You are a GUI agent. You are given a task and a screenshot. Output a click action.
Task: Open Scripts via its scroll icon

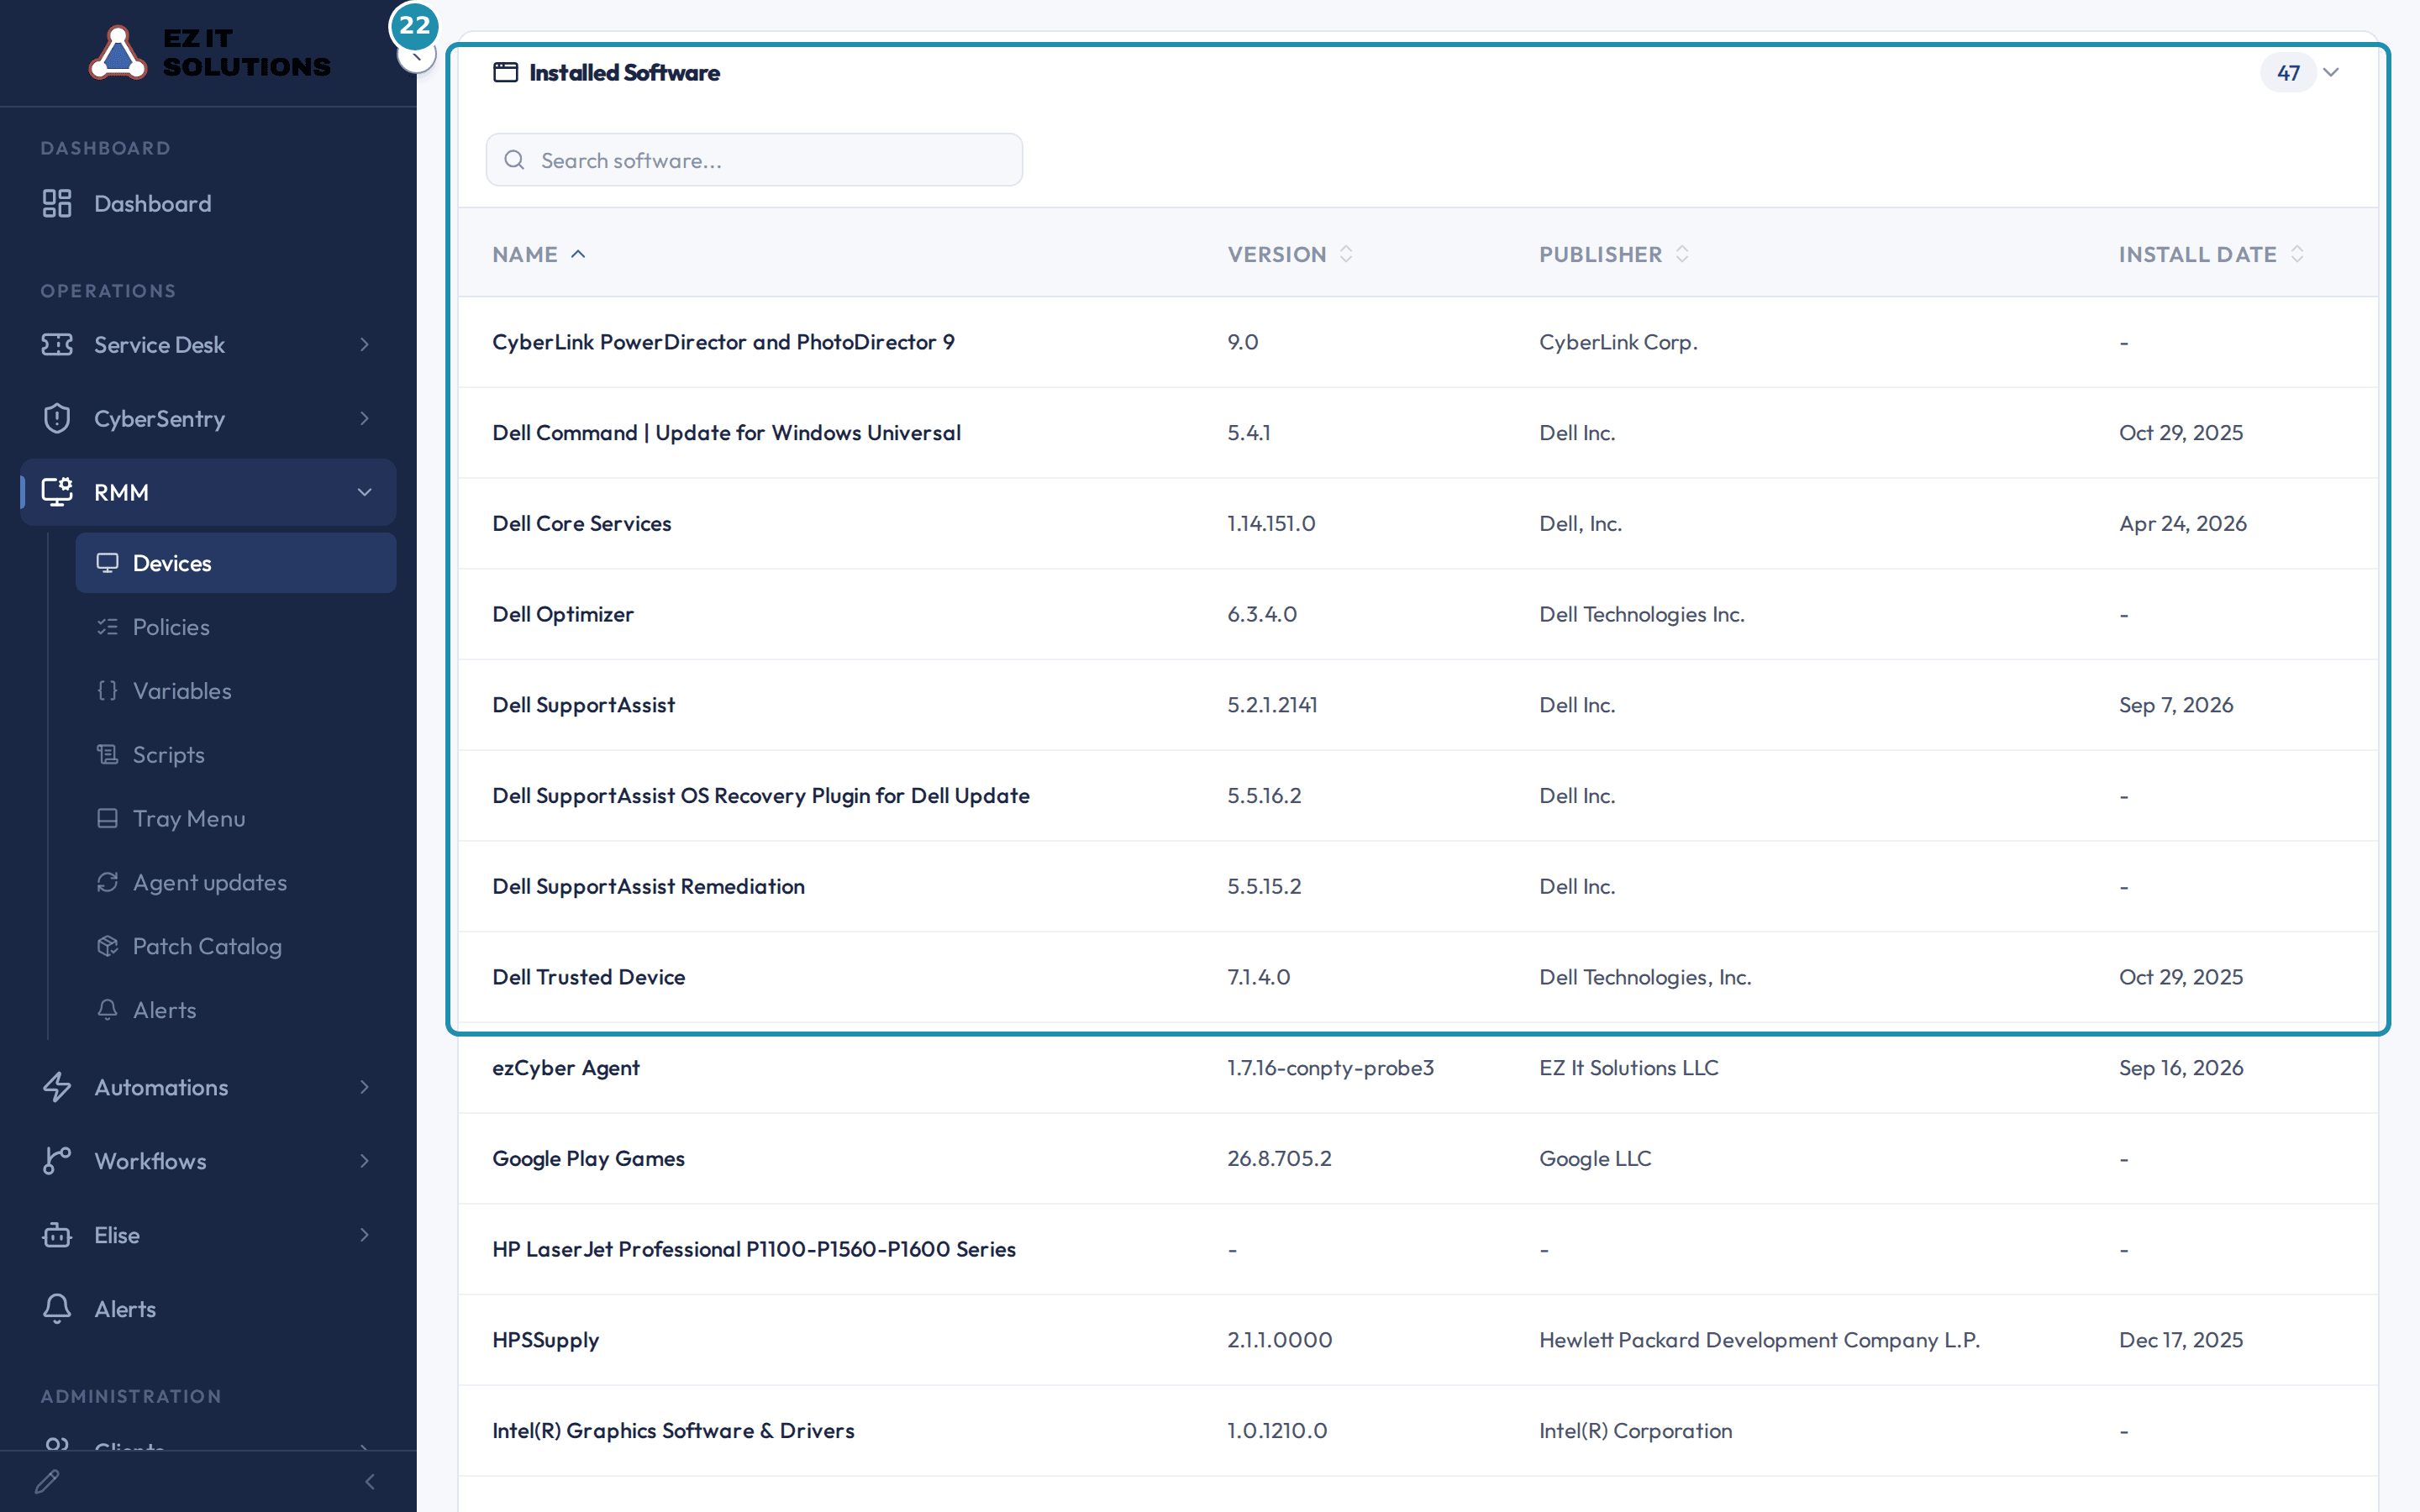coord(107,755)
